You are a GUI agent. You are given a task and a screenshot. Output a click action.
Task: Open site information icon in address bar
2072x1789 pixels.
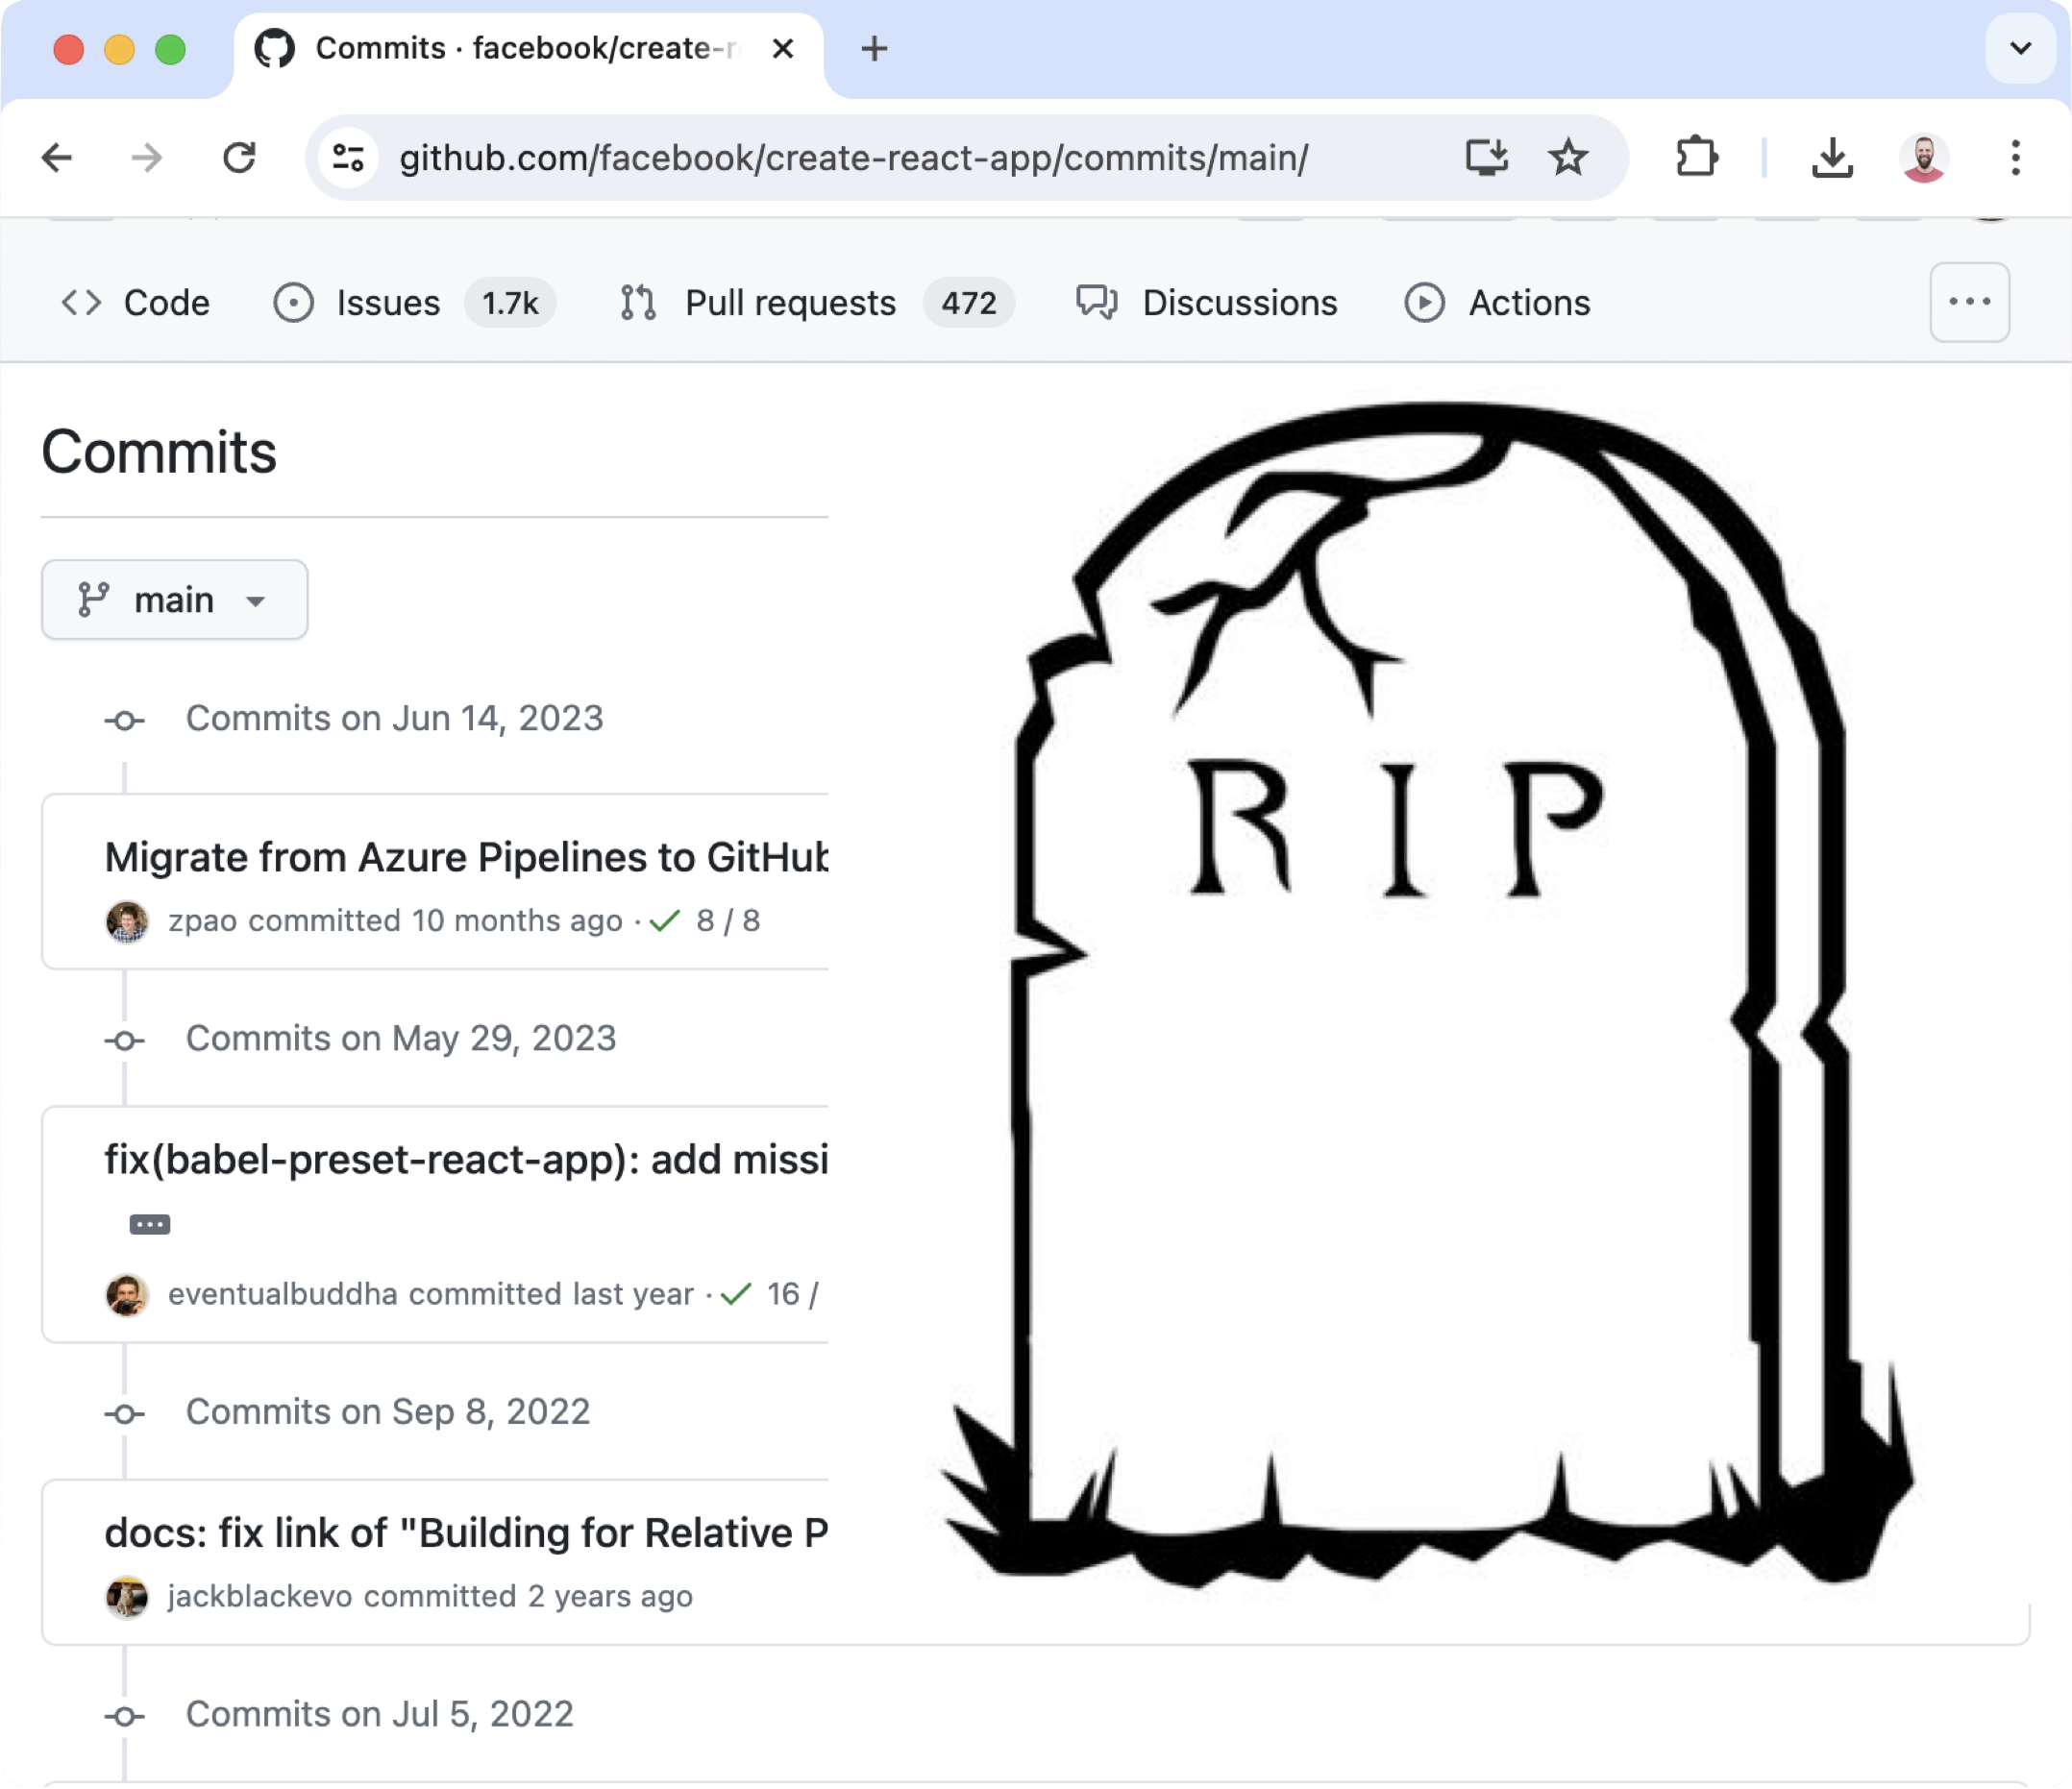click(x=348, y=158)
